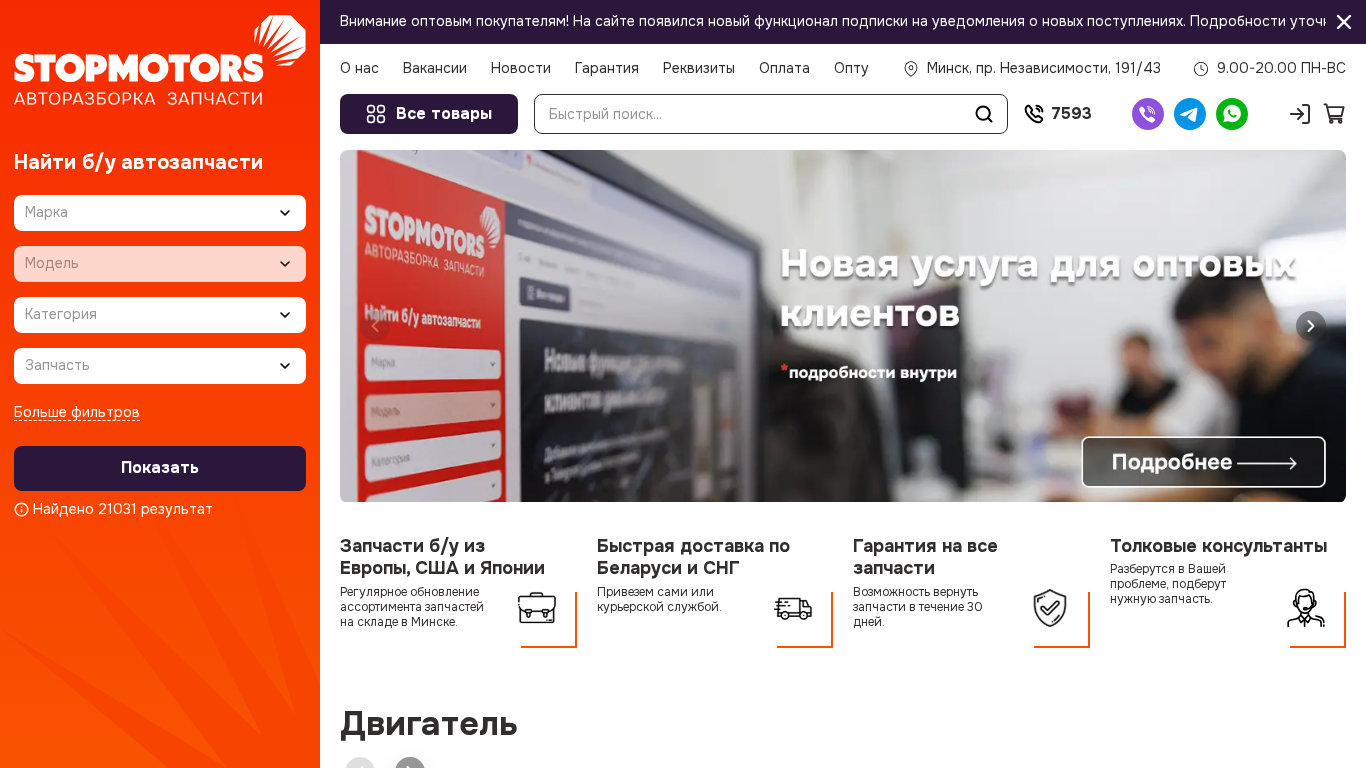Click the location pin icon
Viewport: 1366px width, 768px height.
point(911,69)
